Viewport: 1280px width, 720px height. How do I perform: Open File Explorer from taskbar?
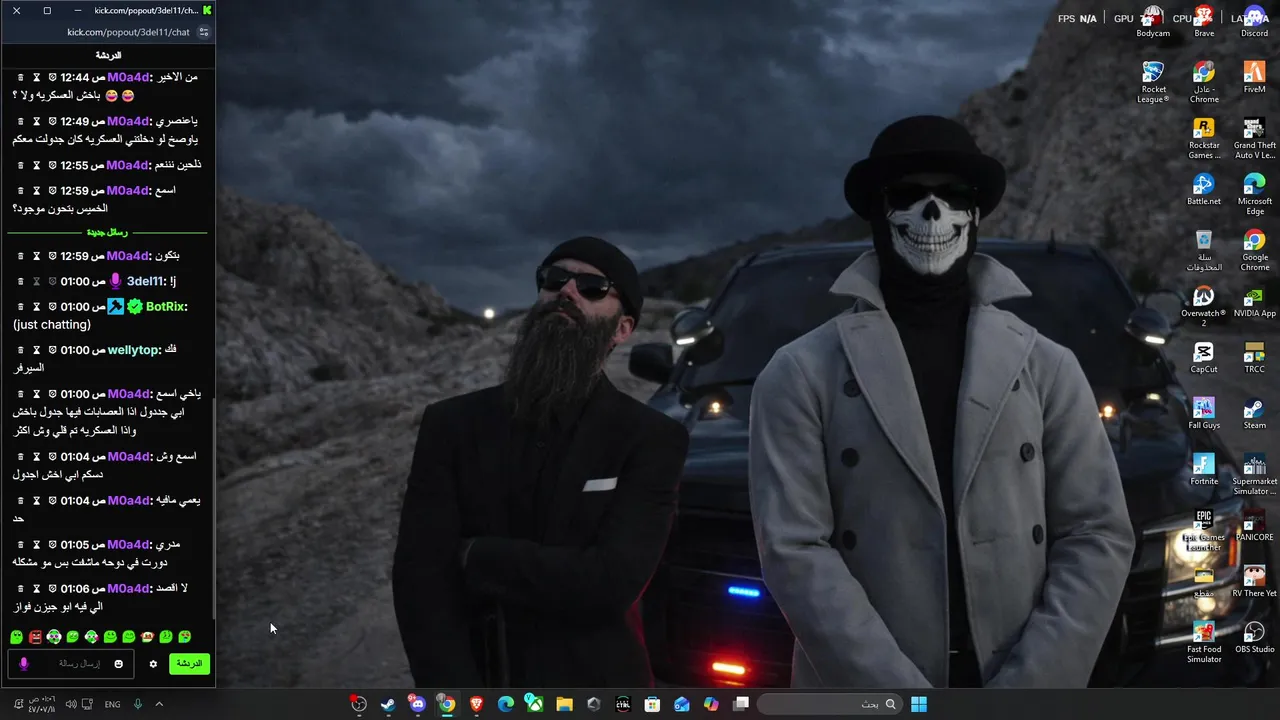[564, 704]
